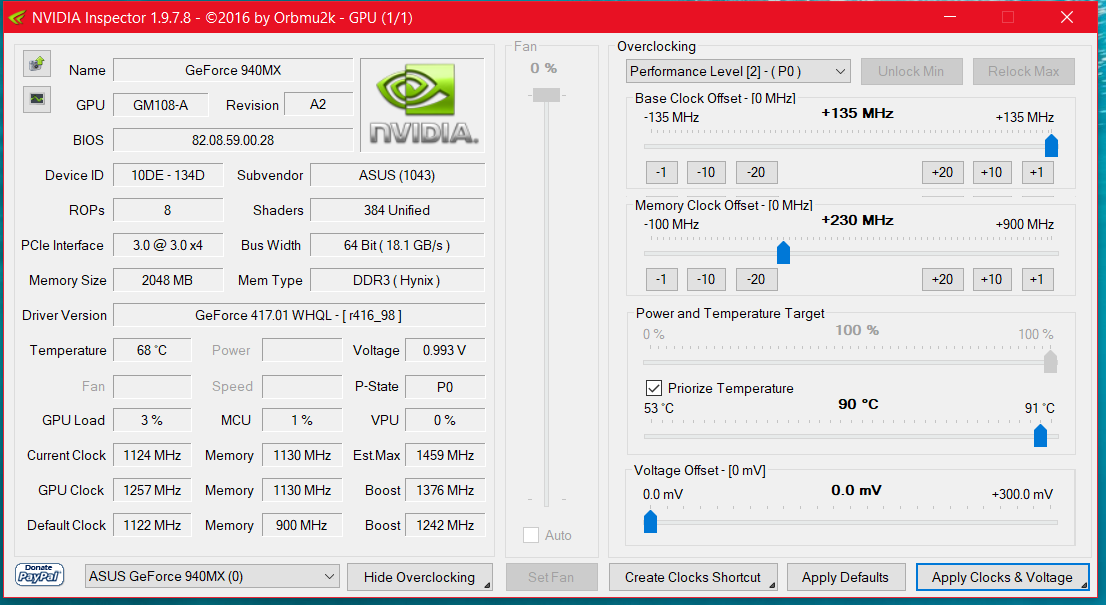Click the GPU field showing GM108-A
This screenshot has height=605, width=1106.
[161, 105]
